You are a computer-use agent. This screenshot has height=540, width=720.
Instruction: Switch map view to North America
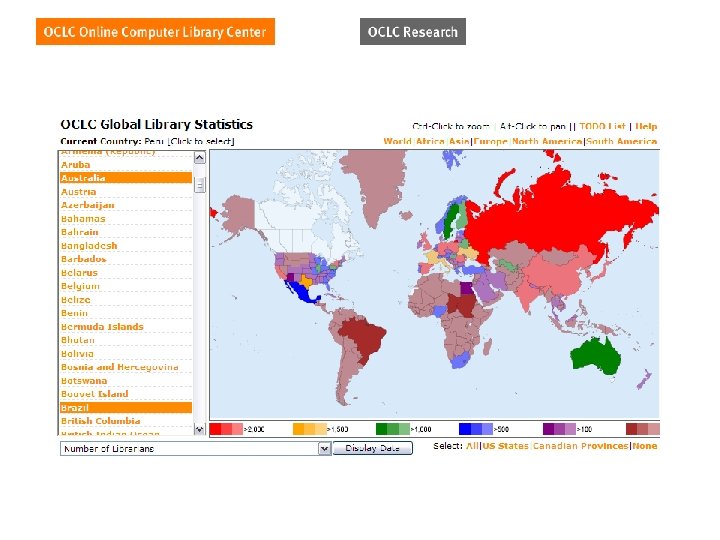(547, 141)
